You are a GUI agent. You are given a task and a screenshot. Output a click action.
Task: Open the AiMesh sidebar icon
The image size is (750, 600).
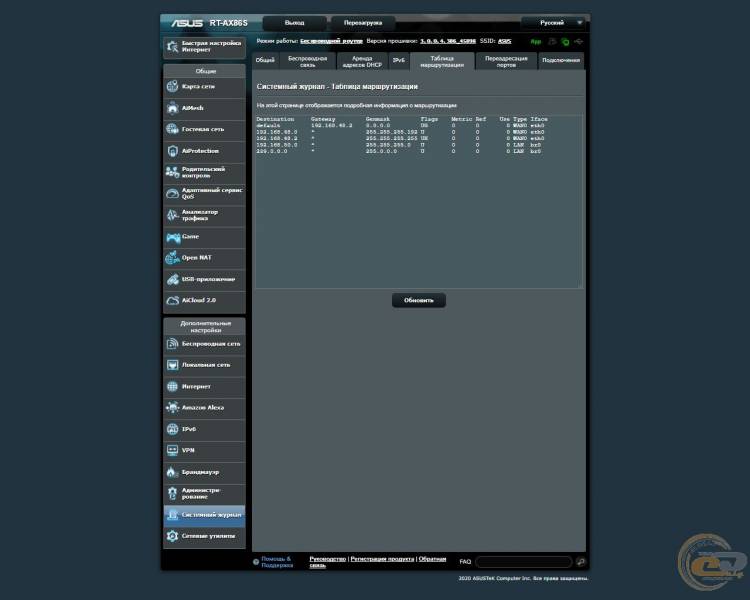click(x=172, y=108)
